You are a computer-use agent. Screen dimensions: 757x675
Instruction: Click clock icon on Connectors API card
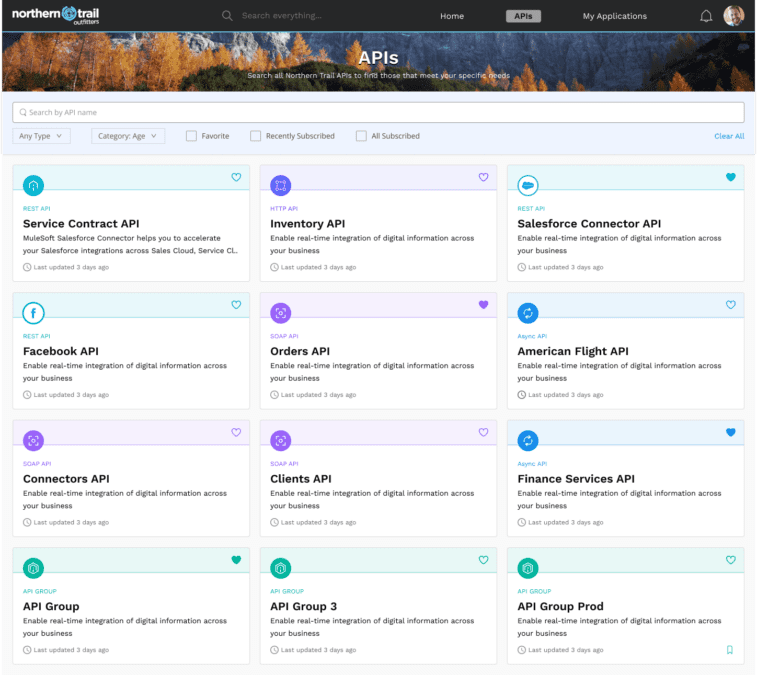point(27,522)
